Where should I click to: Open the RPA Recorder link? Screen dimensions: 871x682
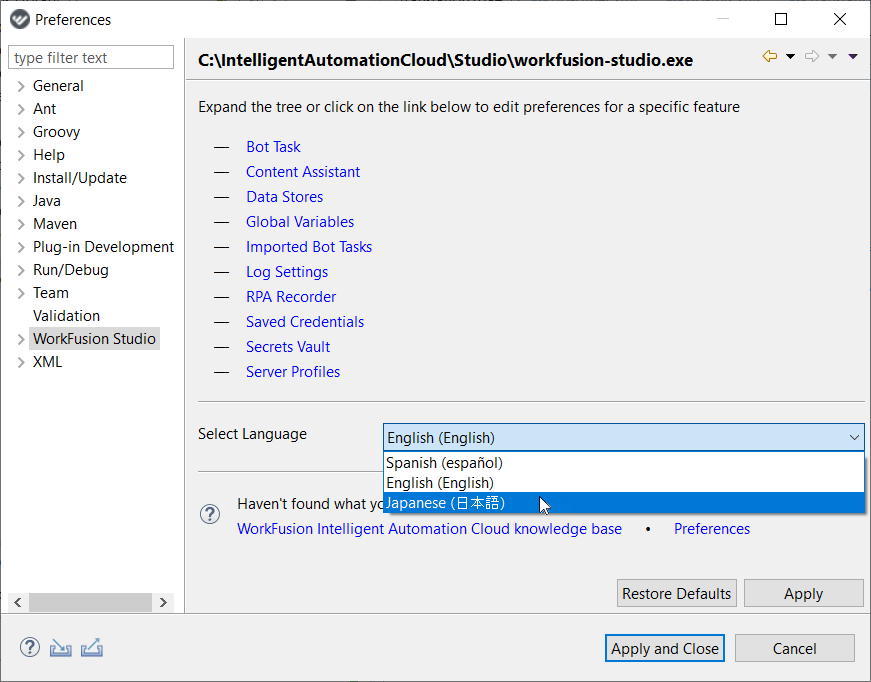point(291,297)
